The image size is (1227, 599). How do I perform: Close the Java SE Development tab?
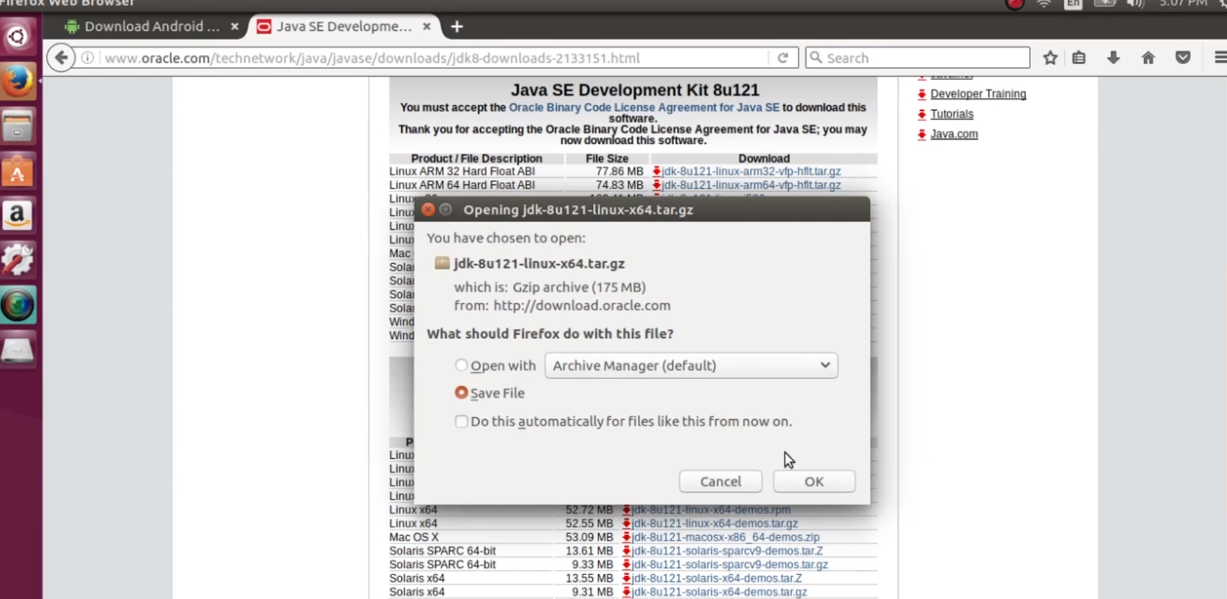pos(426,27)
